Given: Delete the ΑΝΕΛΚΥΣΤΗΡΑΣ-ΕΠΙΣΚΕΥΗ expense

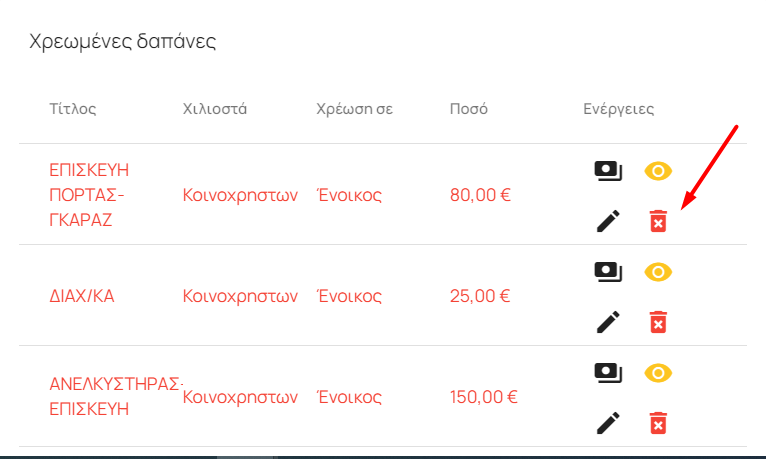Looking at the screenshot, I should pyautogui.click(x=658, y=423).
